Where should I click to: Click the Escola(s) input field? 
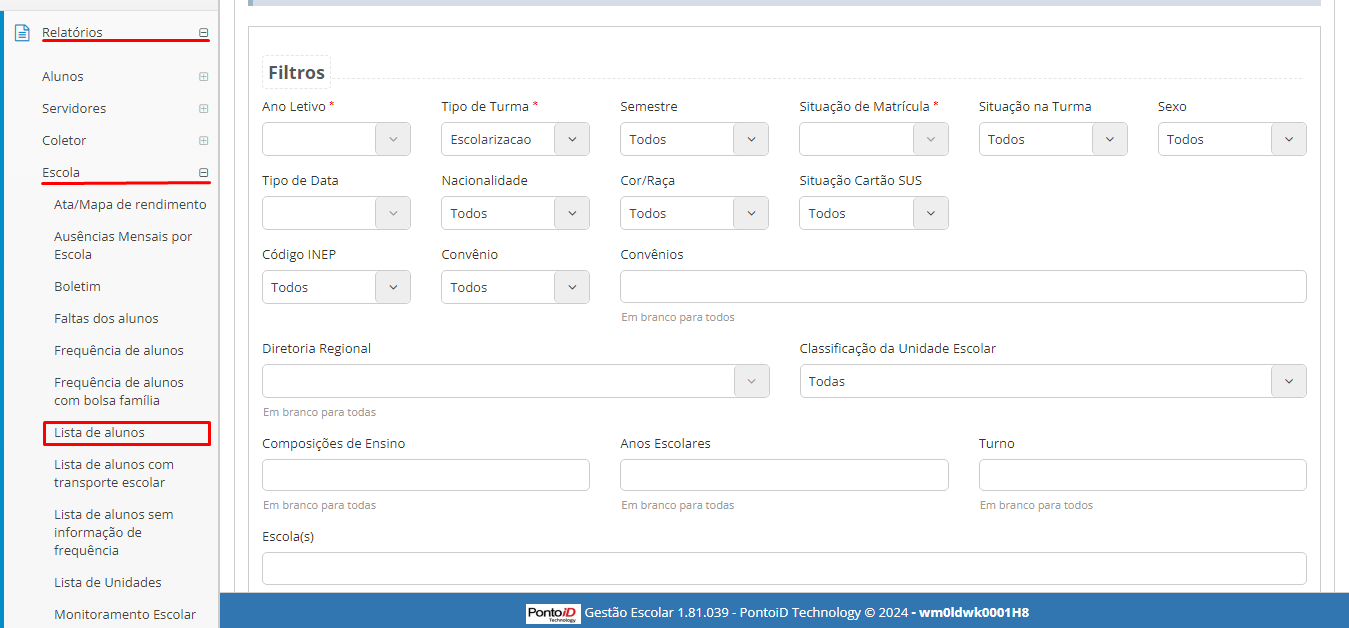(x=784, y=568)
